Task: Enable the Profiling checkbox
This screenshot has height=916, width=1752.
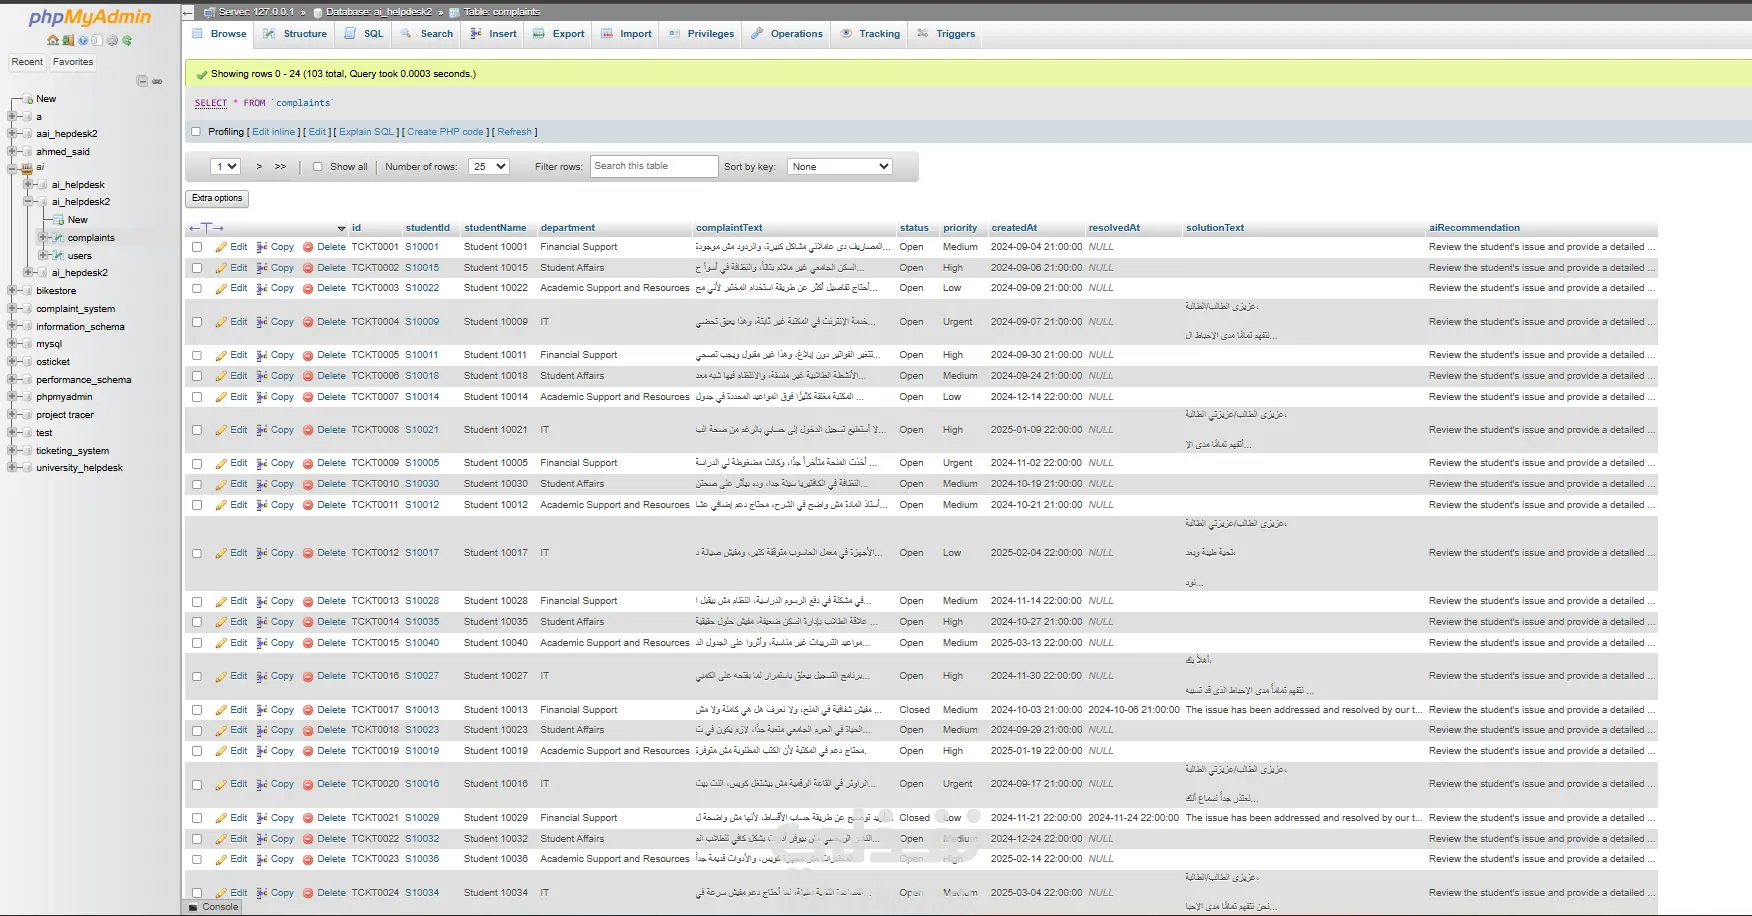Action: pyautogui.click(x=196, y=131)
